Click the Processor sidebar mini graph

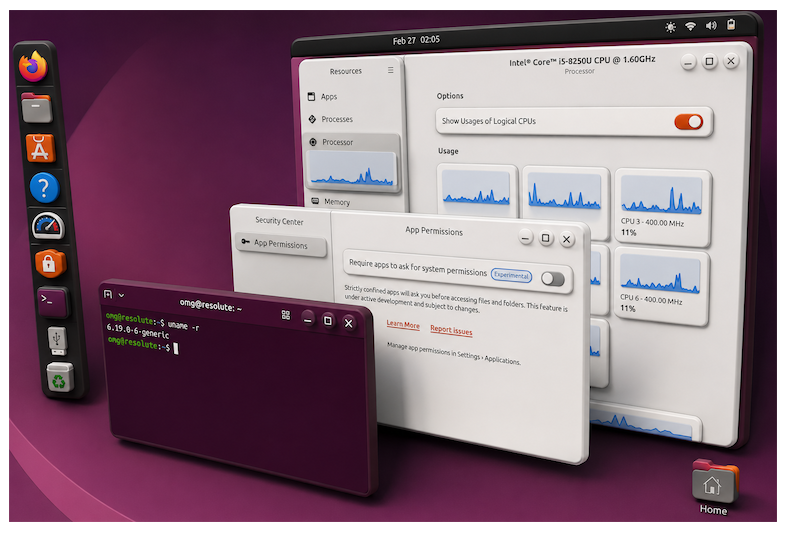pos(352,171)
